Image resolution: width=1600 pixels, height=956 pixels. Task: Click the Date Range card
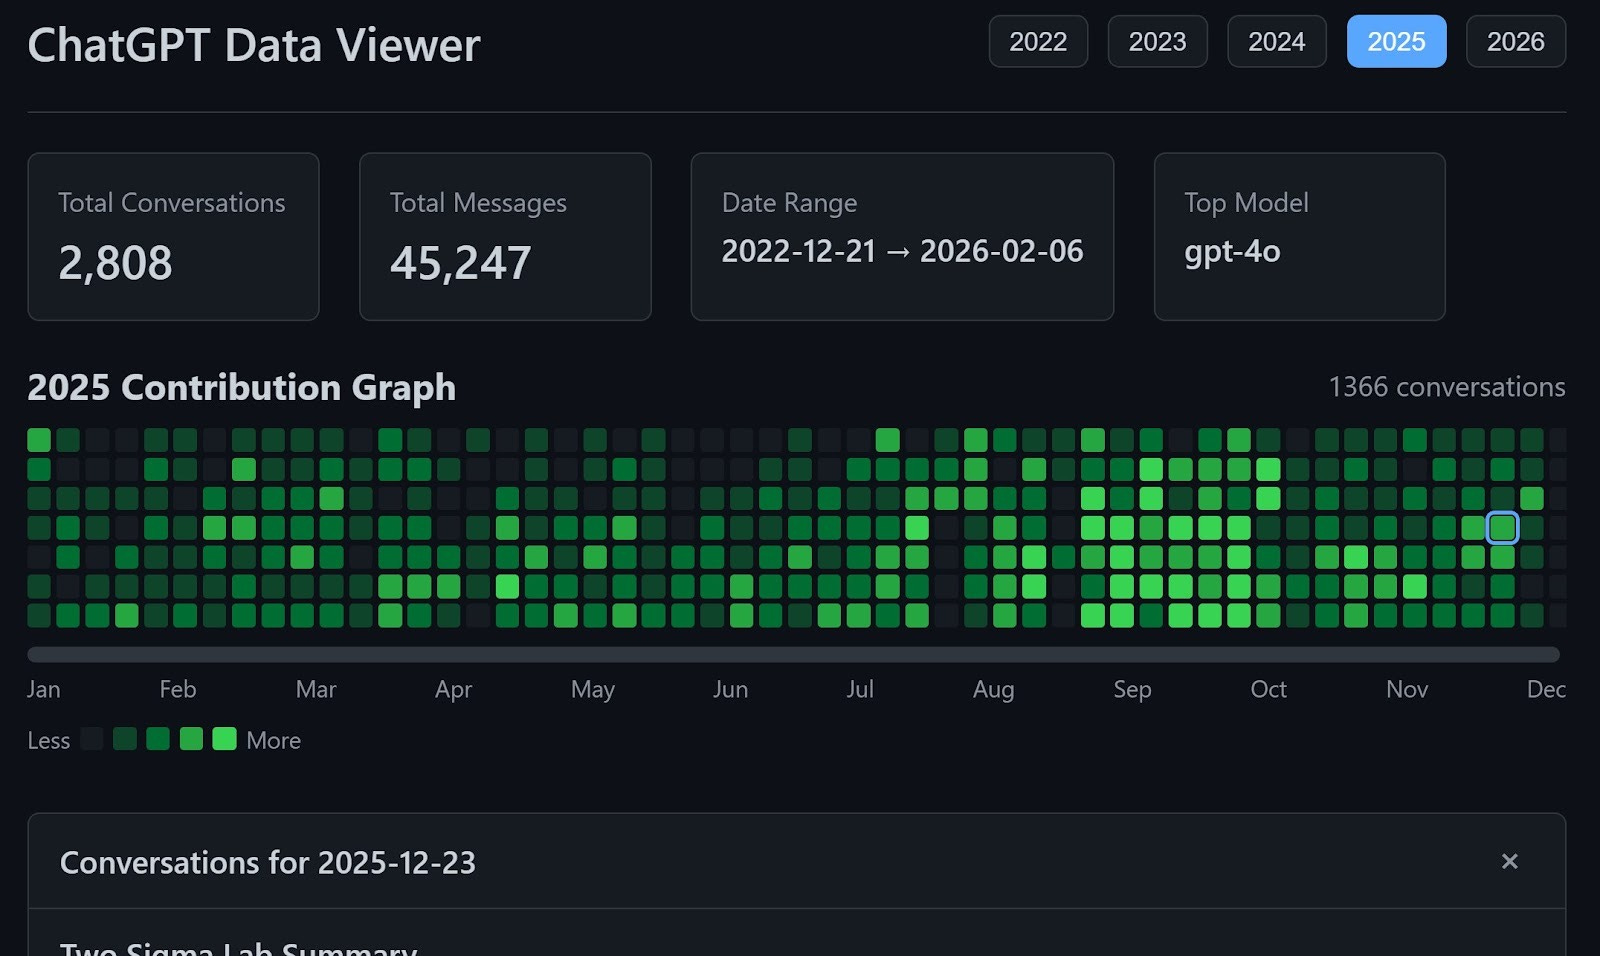pos(901,236)
